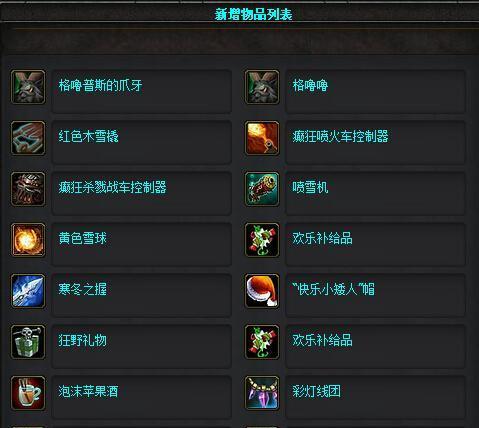Screen dimensions: 479x428
Task: Click the 寒冬之握 ice blade icon
Action: 28,291
